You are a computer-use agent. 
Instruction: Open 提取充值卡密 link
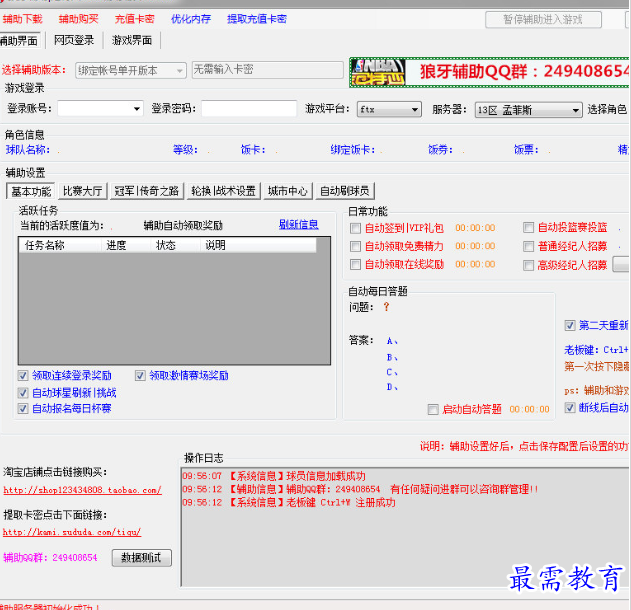point(257,19)
